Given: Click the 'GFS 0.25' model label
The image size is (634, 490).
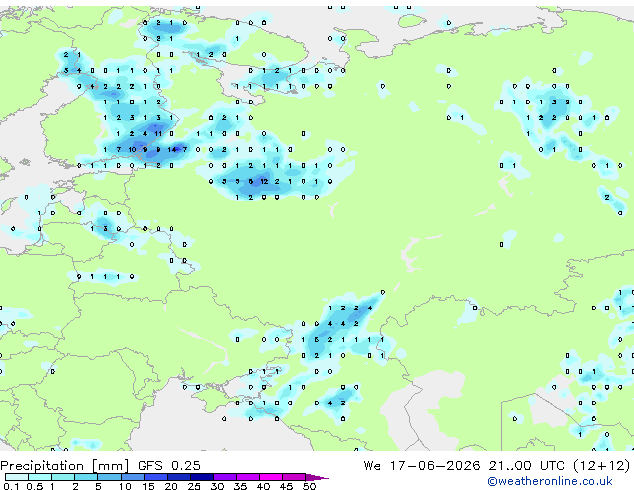Looking at the screenshot, I should click(x=169, y=465).
